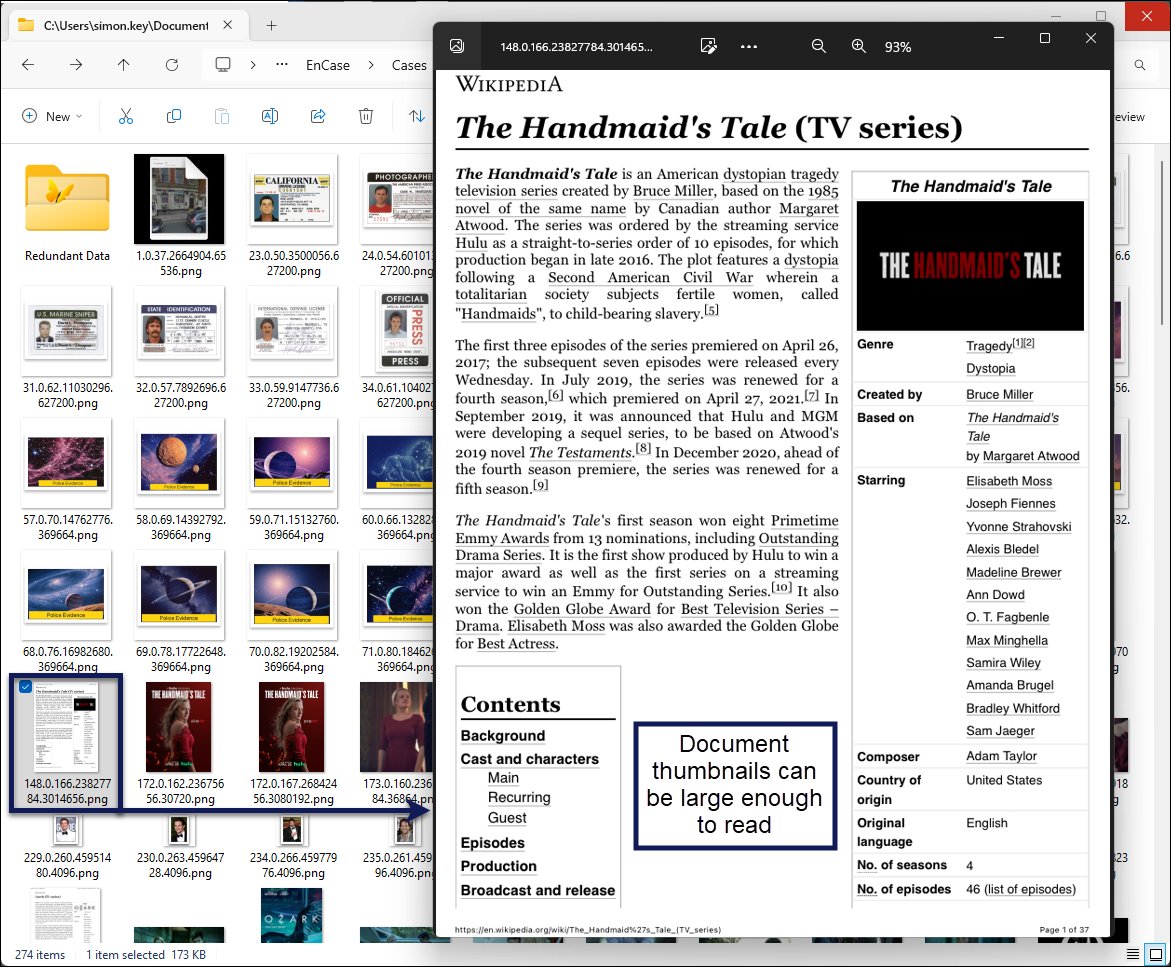
Task: Click the Copy icon in Explorer toolbar
Action: coord(174,116)
